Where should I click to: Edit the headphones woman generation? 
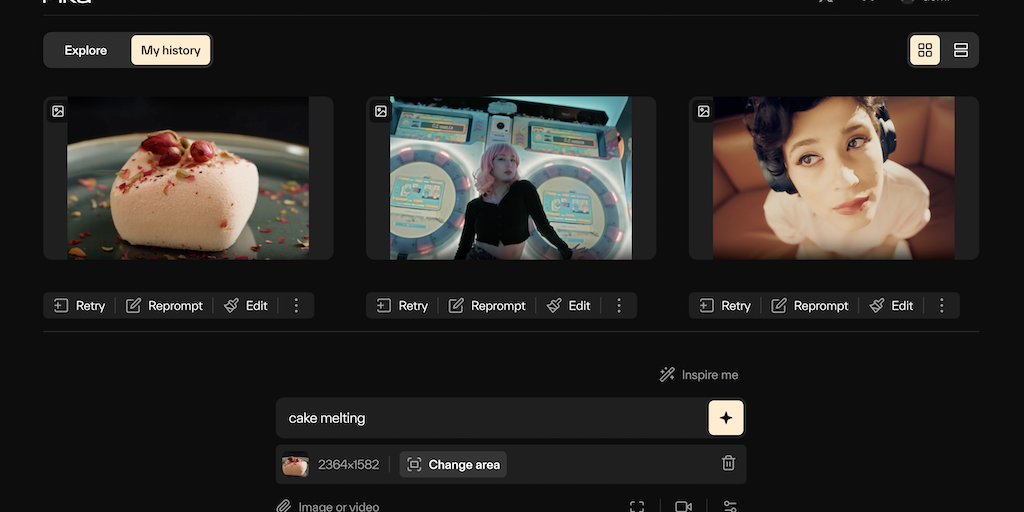point(891,306)
